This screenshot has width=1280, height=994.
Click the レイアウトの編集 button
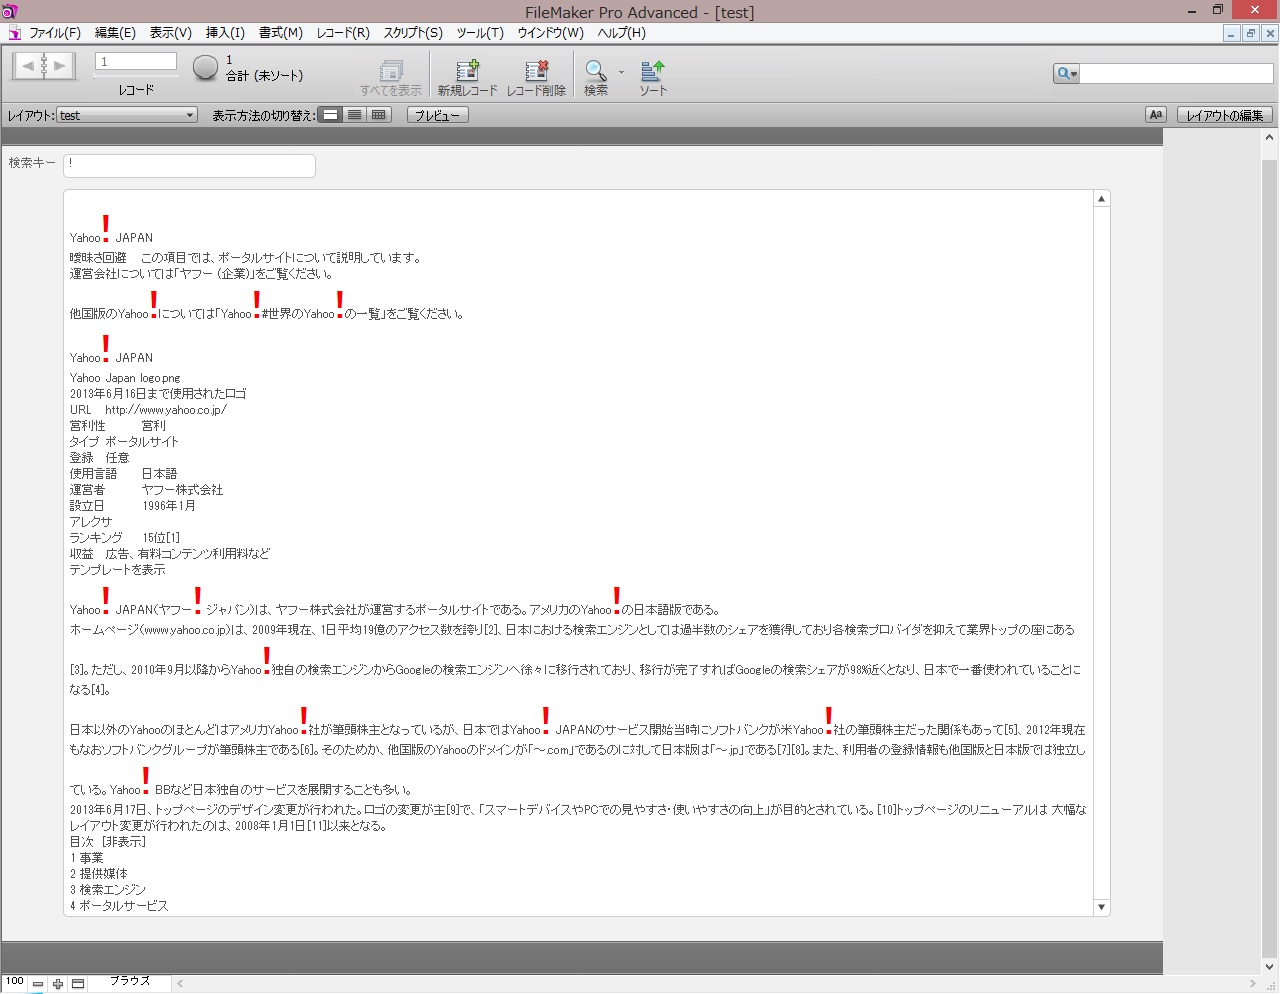coord(1225,115)
